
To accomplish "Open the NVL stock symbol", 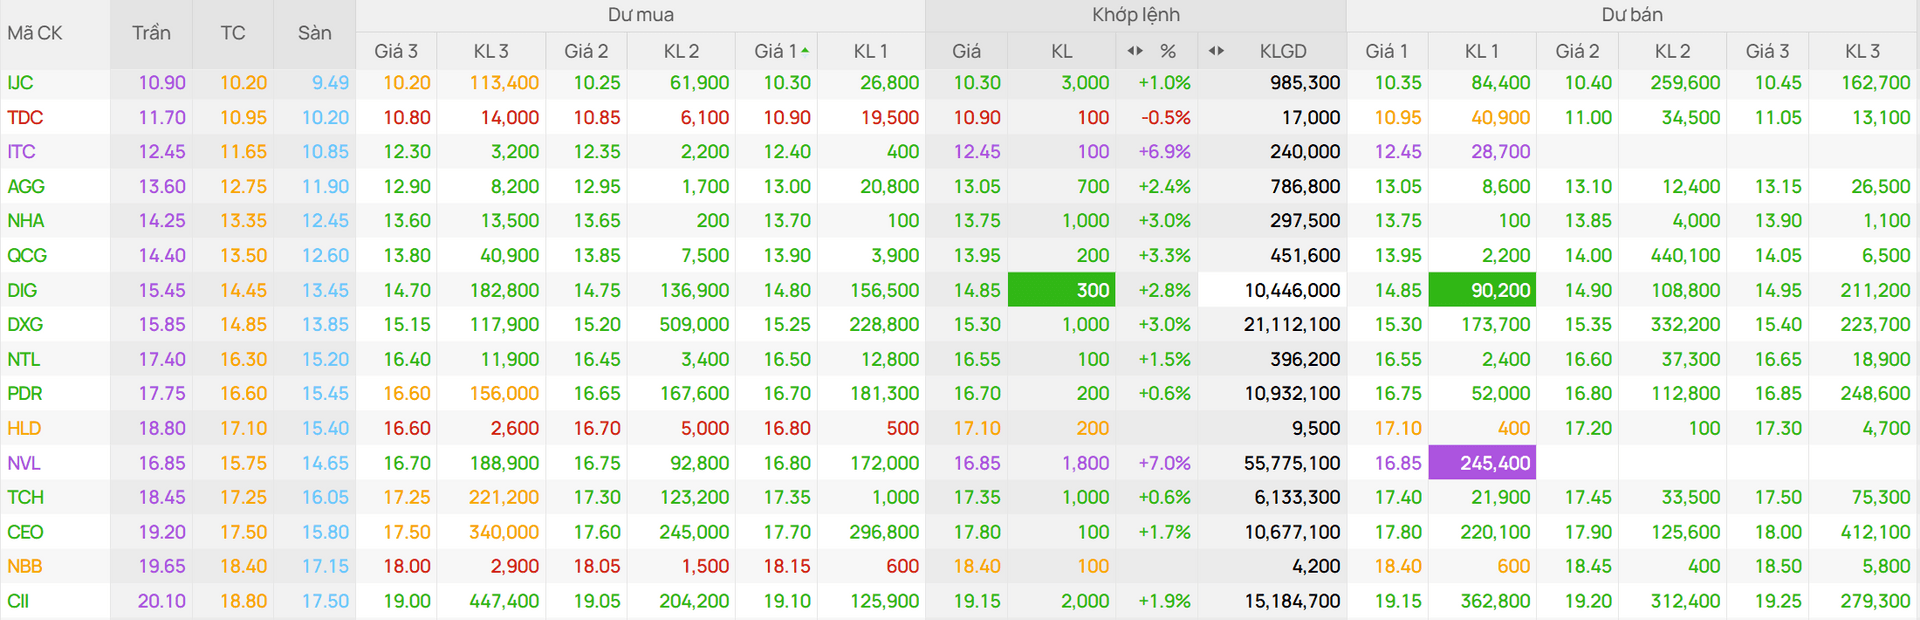I will pyautogui.click(x=24, y=463).
